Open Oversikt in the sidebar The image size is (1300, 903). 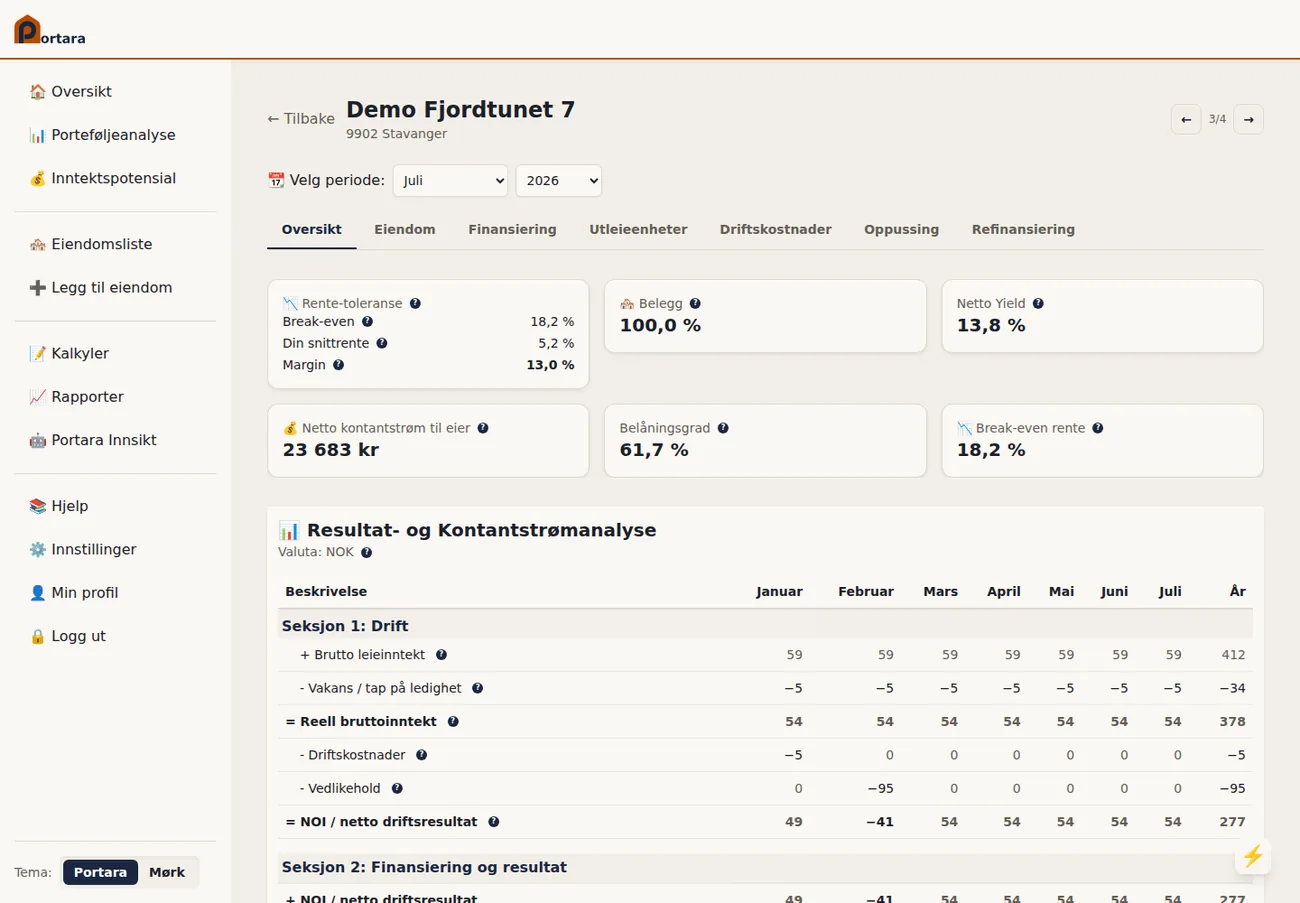tap(115, 91)
